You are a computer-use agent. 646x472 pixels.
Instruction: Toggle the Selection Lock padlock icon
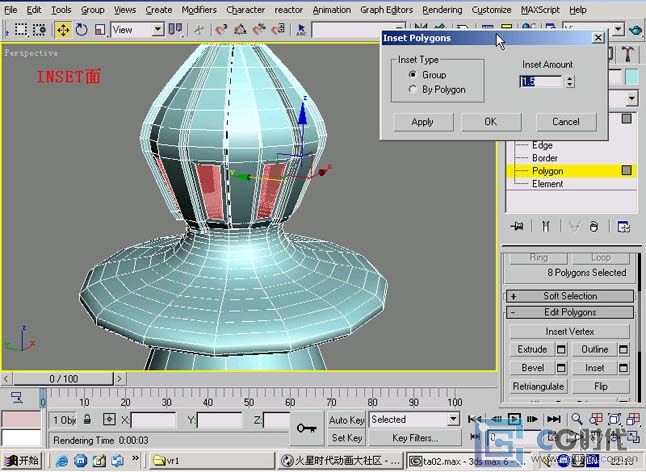coord(87,419)
